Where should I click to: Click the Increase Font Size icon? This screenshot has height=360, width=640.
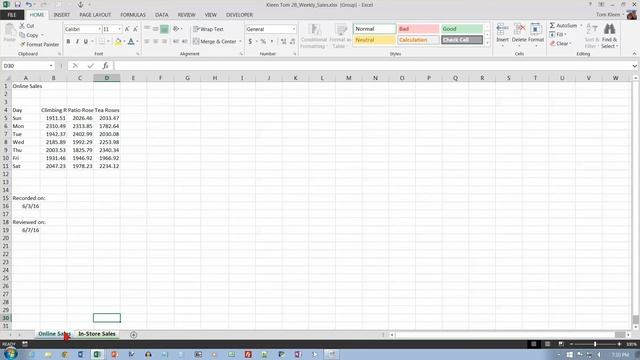[127, 29]
